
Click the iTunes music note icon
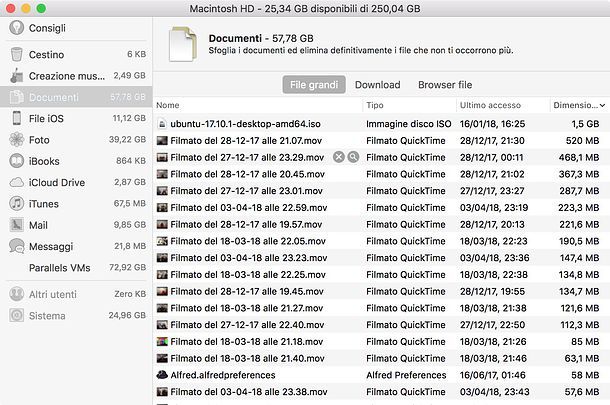[x=16, y=203]
